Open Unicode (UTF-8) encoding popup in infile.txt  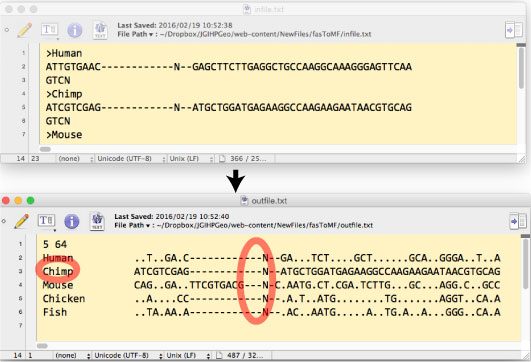[x=132, y=158]
